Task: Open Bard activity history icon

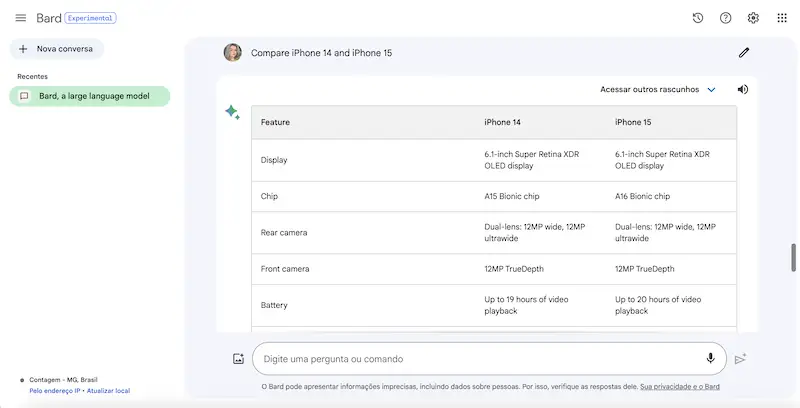Action: [x=698, y=18]
